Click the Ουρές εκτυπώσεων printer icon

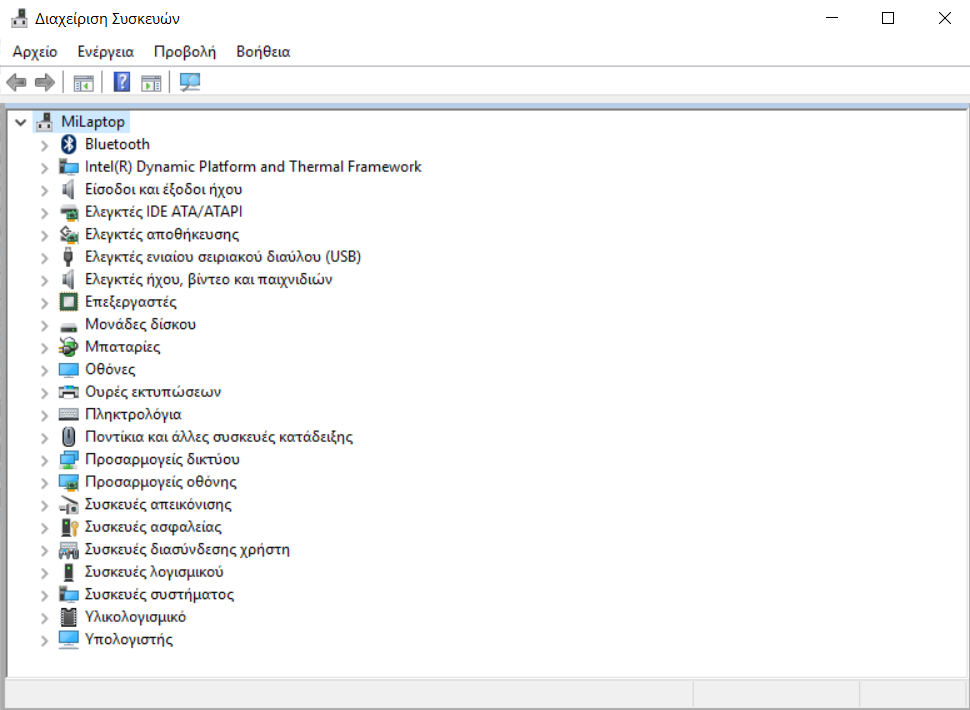click(68, 392)
